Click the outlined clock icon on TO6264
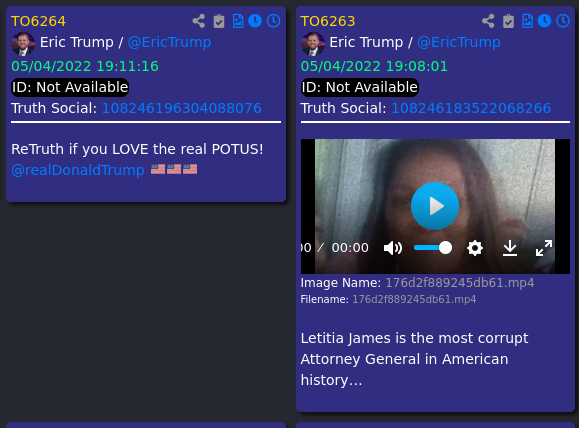 coord(274,21)
